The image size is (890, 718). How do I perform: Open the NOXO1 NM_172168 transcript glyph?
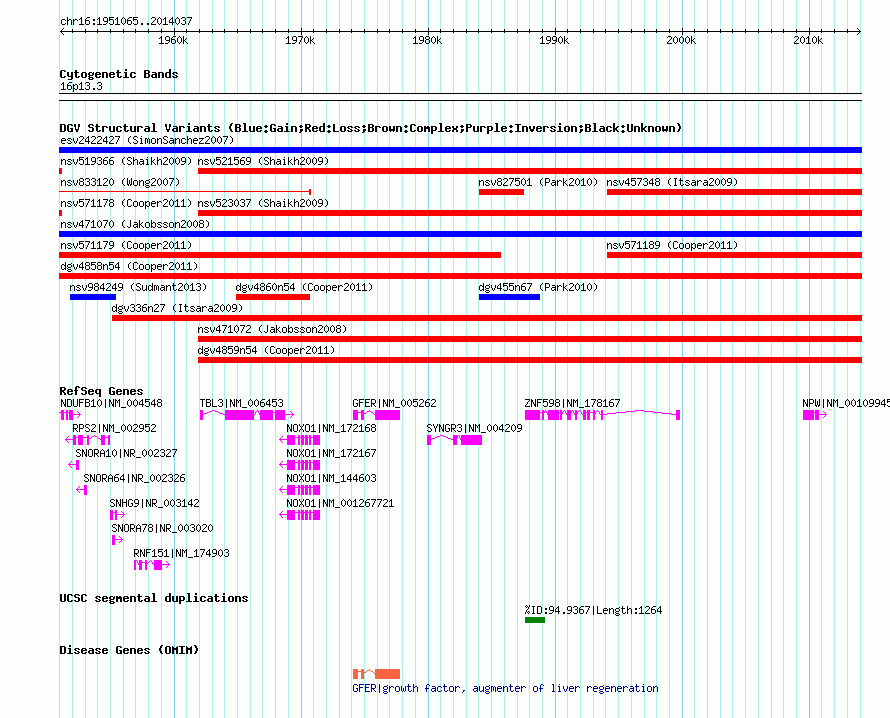click(300, 440)
